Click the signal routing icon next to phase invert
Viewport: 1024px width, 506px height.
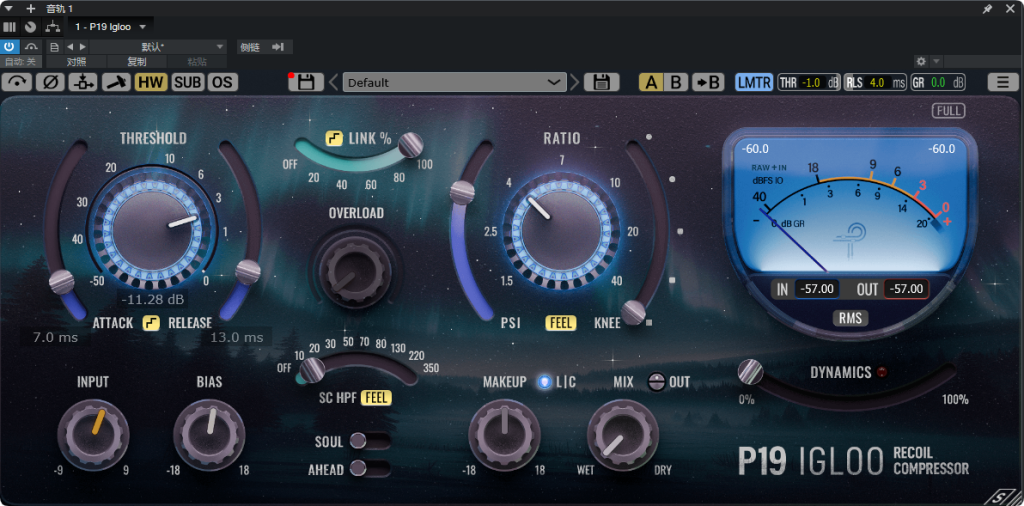tap(84, 82)
